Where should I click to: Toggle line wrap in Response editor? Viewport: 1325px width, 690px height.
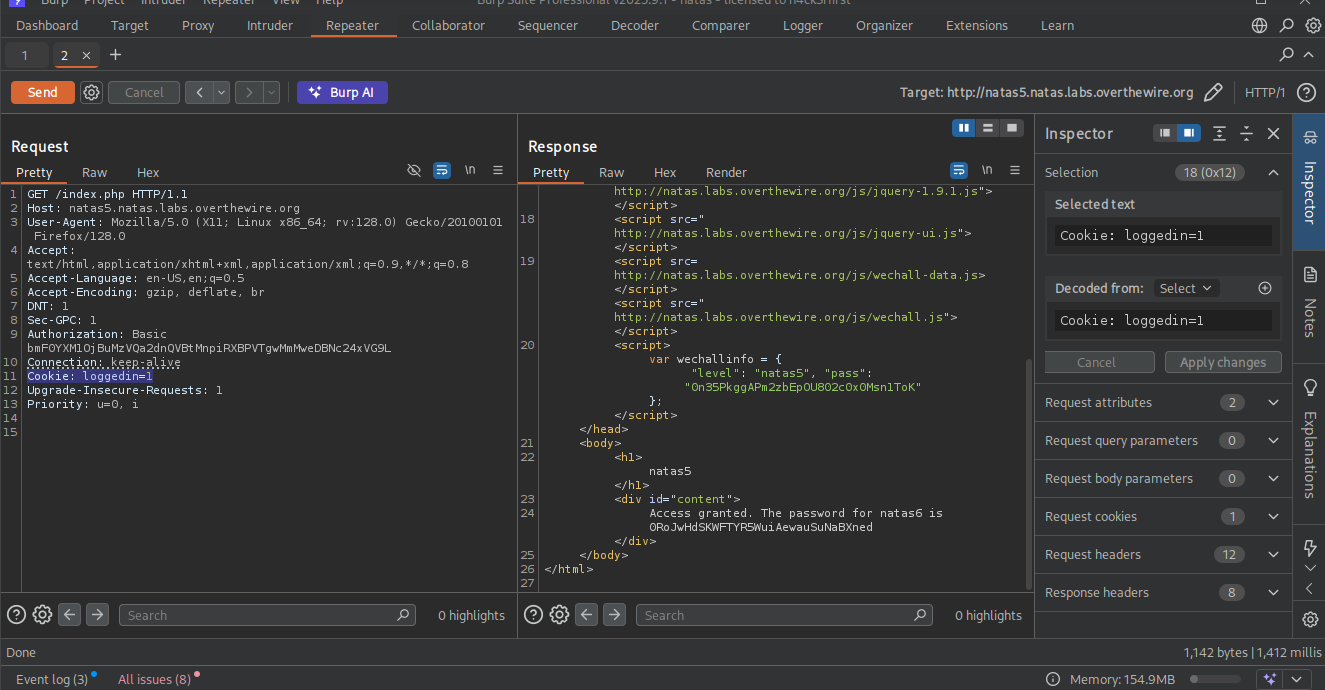pos(959,171)
